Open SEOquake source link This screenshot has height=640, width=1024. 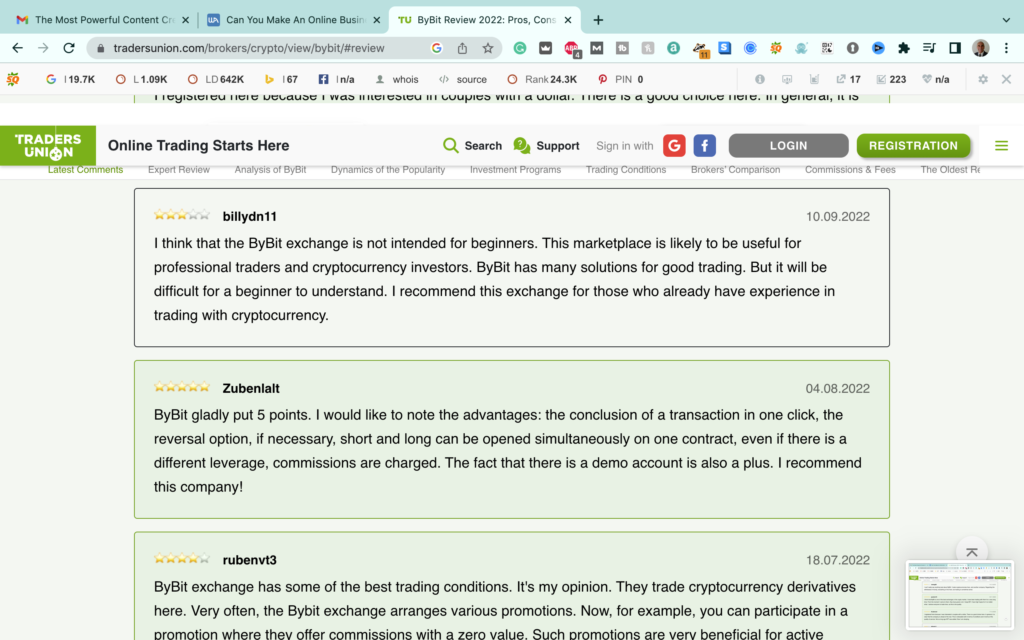click(x=463, y=79)
